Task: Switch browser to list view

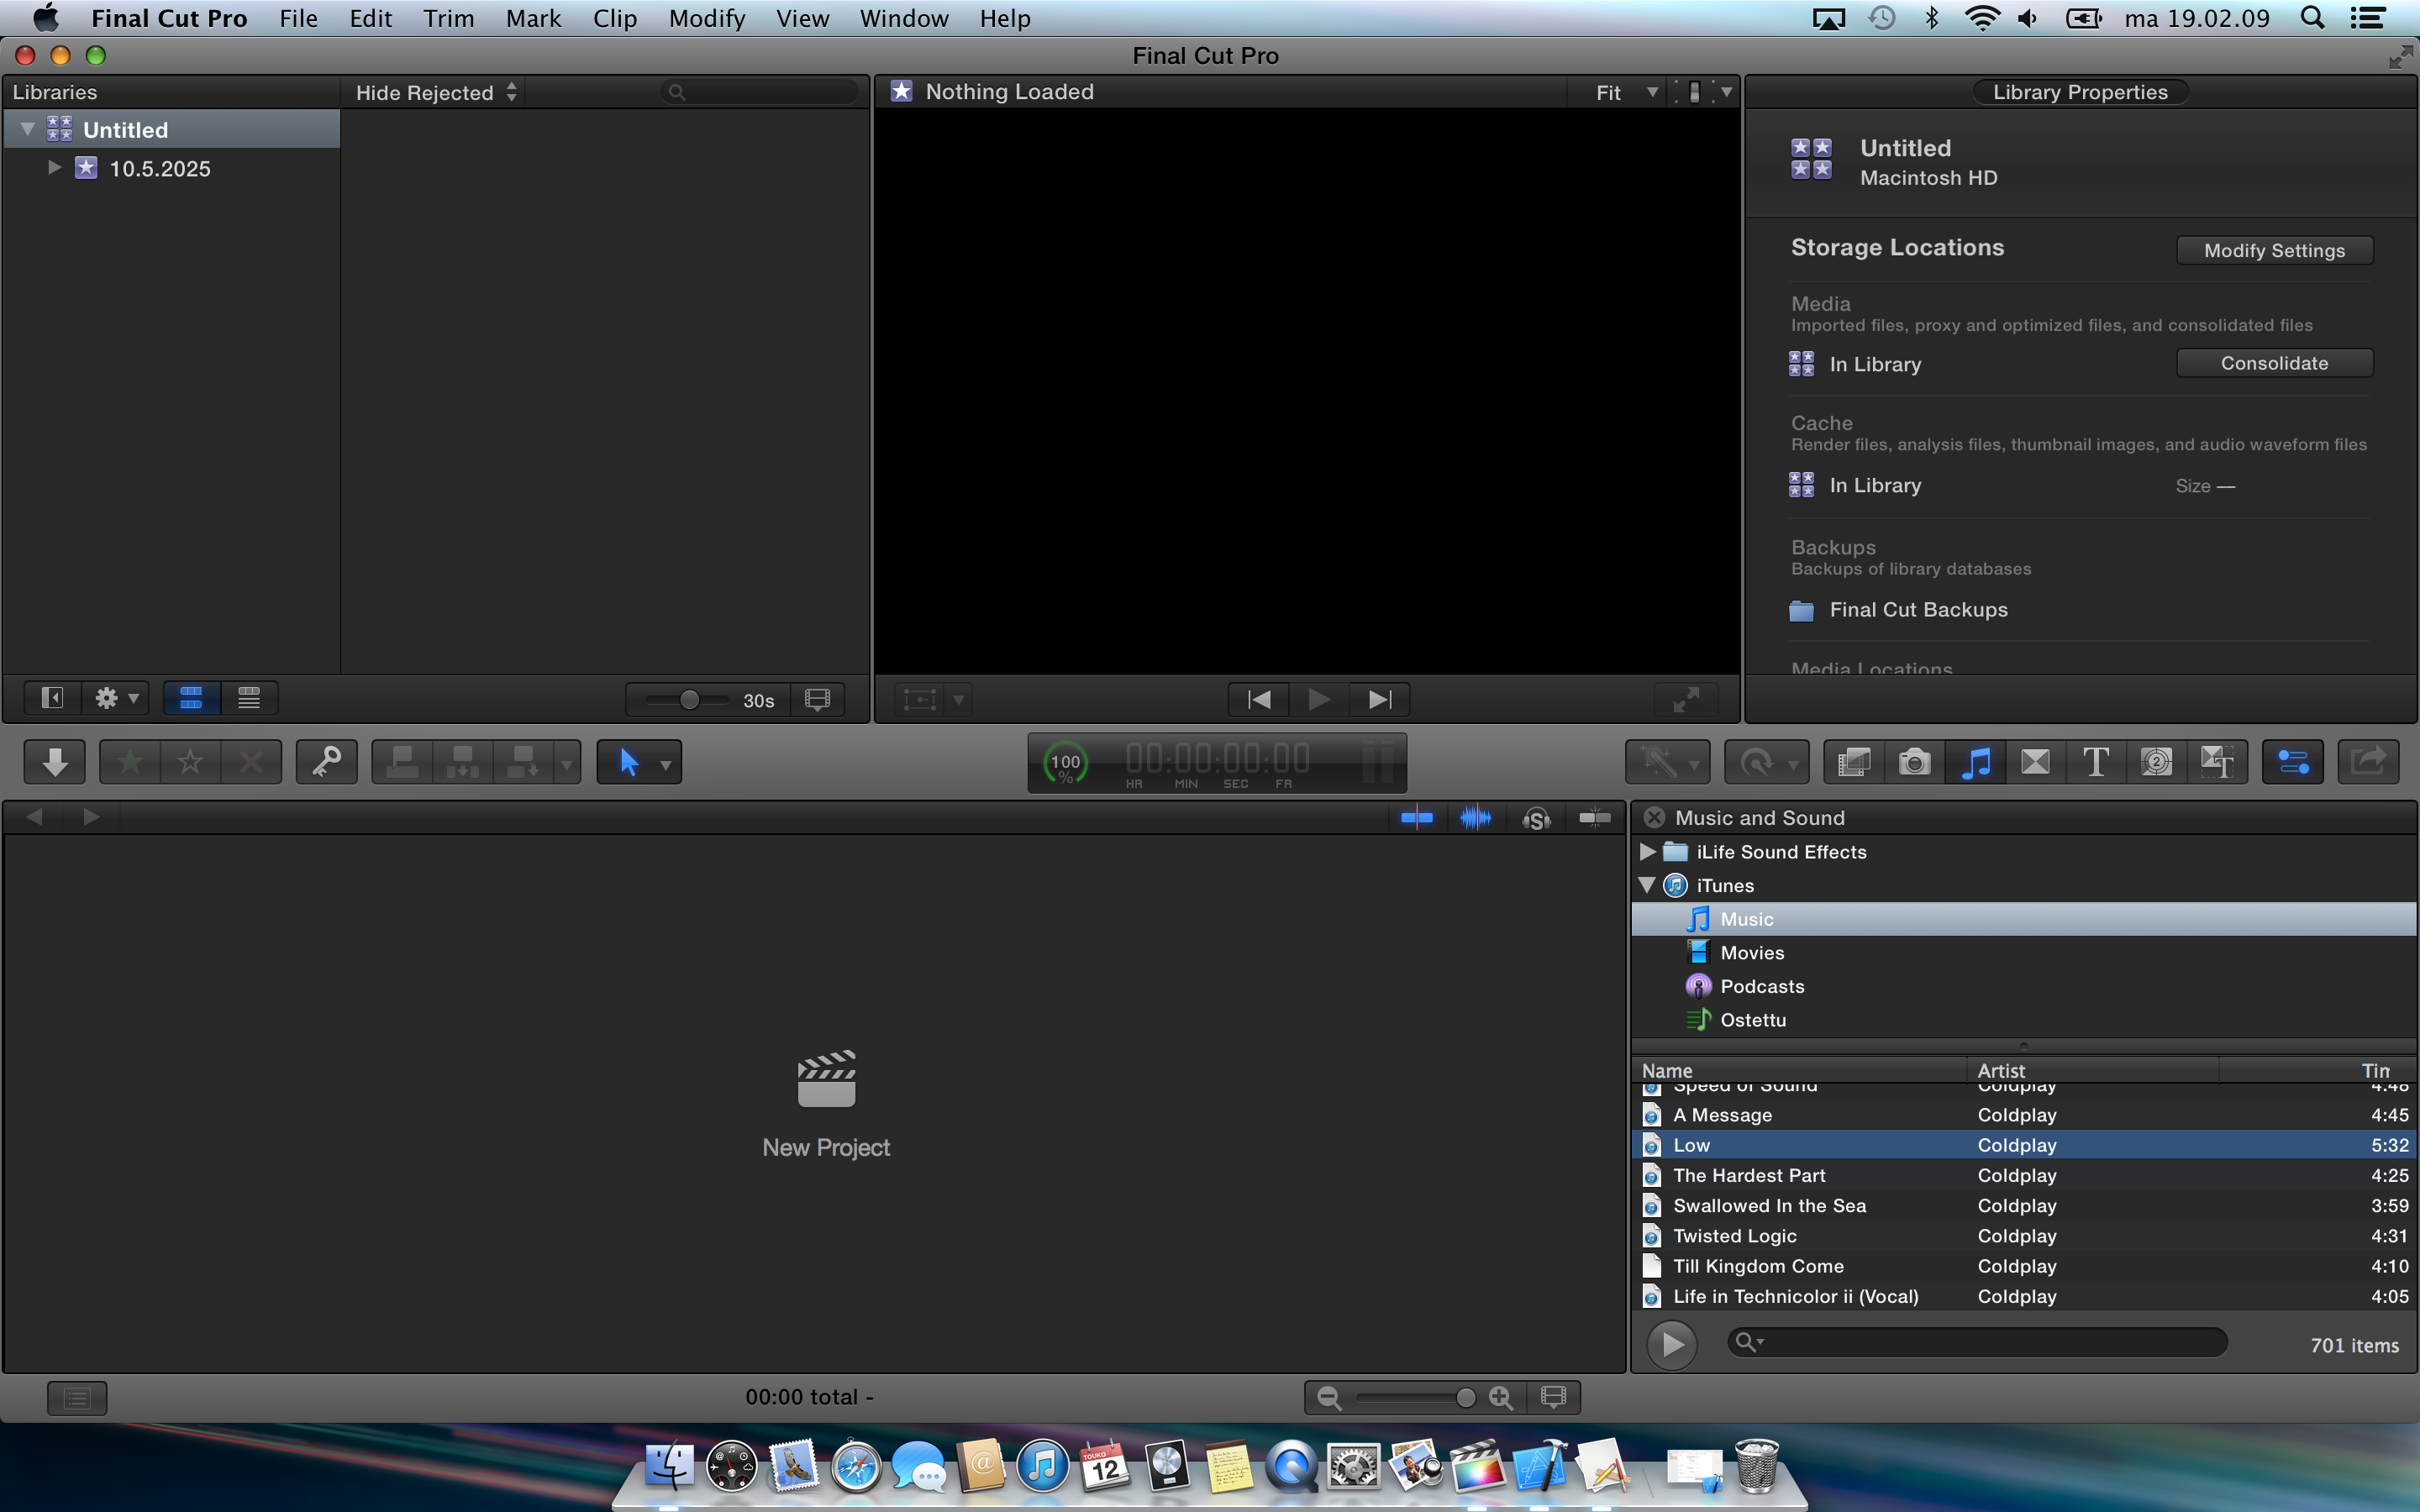Action: (x=249, y=698)
